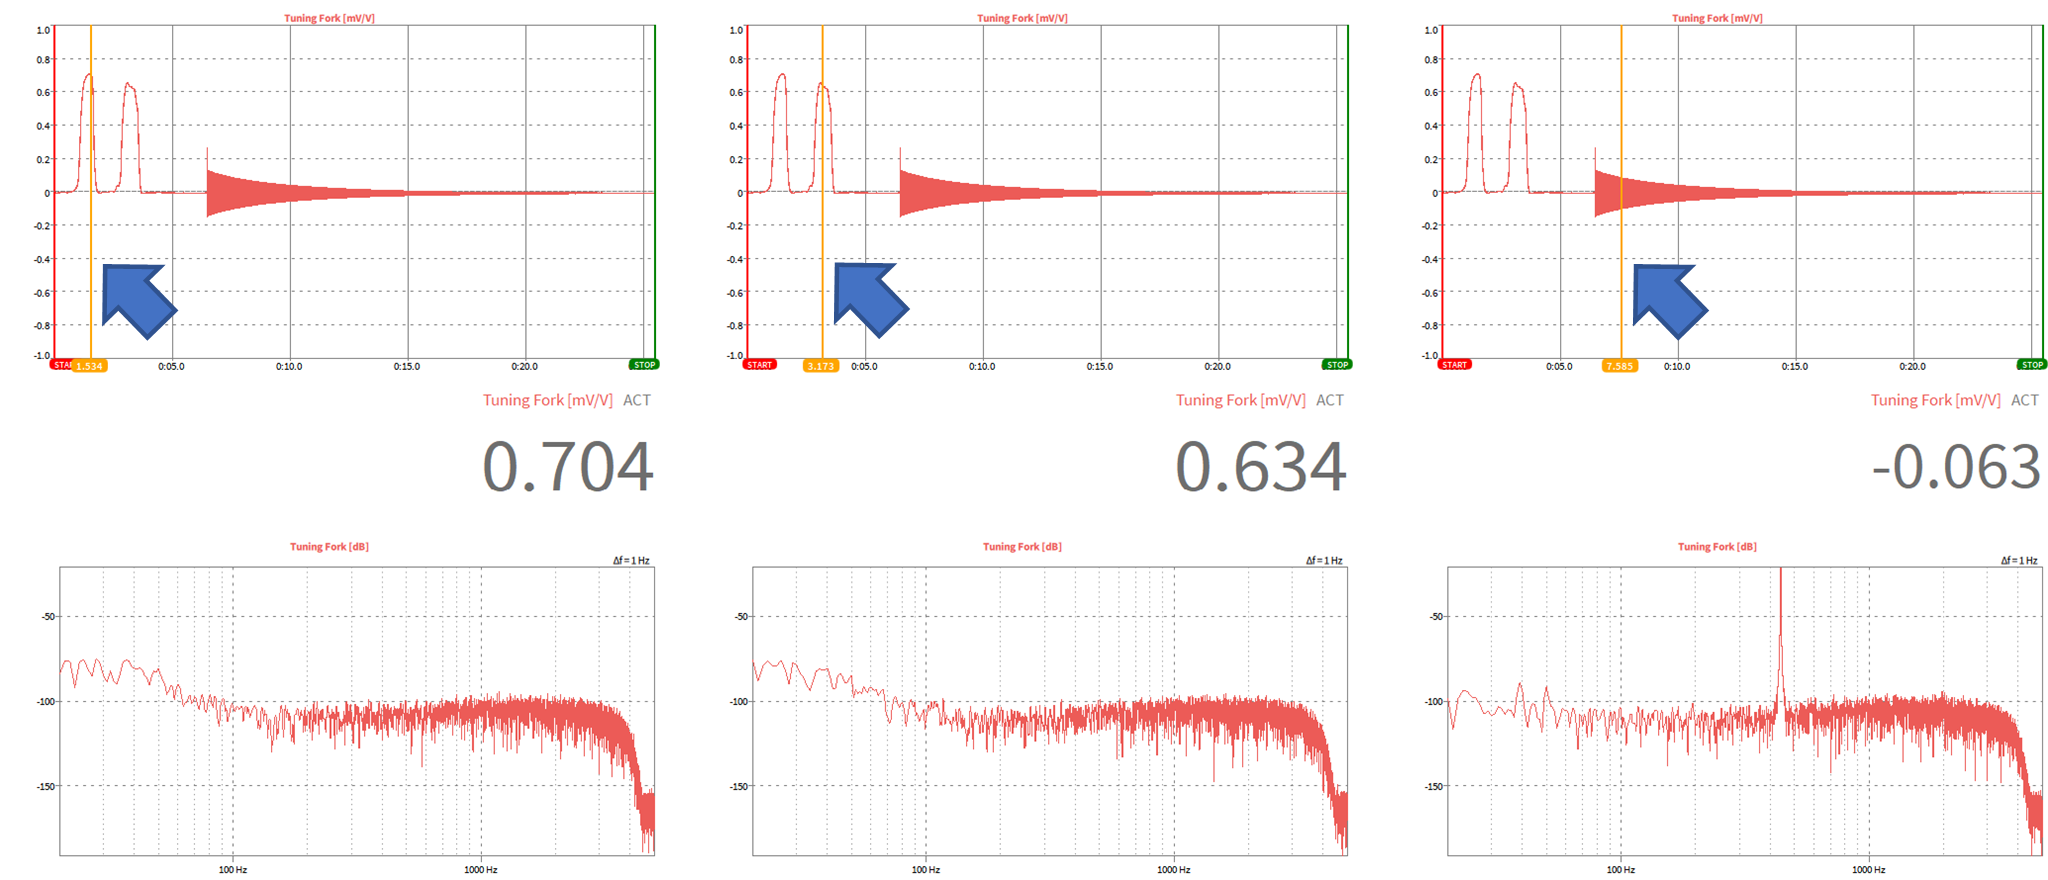Click the Tuning Fork [mV/V] title above the middle recorder chart
This screenshot has width=2048, height=880.
pyautogui.click(x=1022, y=18)
